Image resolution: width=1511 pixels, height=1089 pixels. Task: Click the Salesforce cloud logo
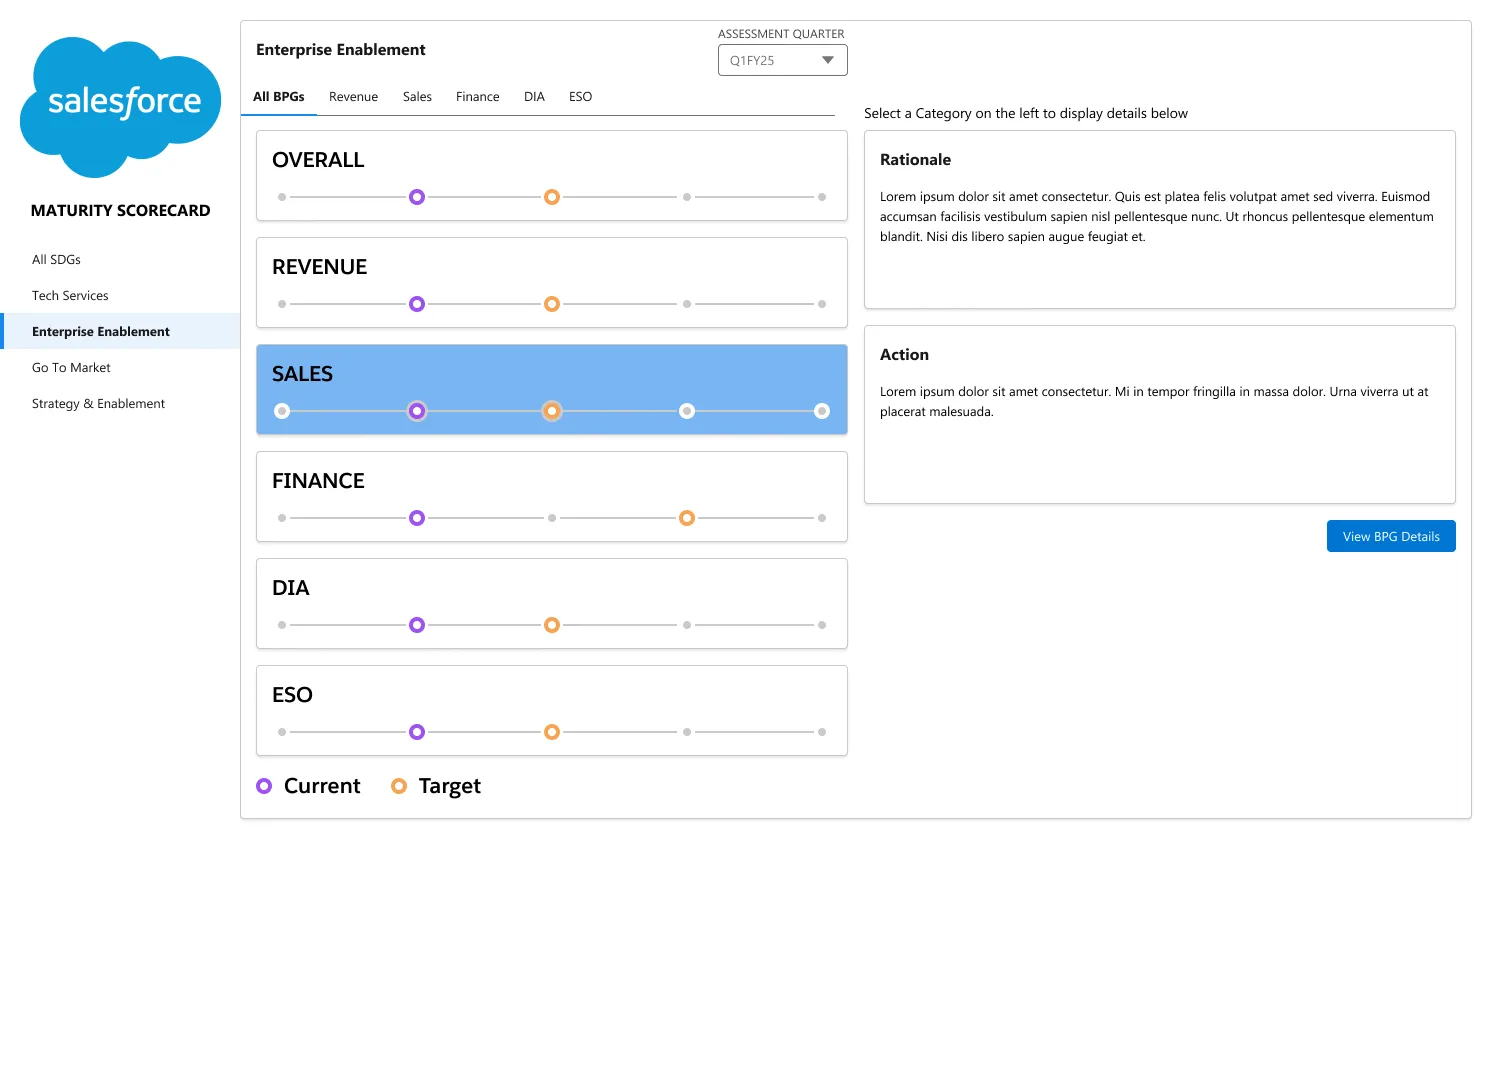[120, 107]
